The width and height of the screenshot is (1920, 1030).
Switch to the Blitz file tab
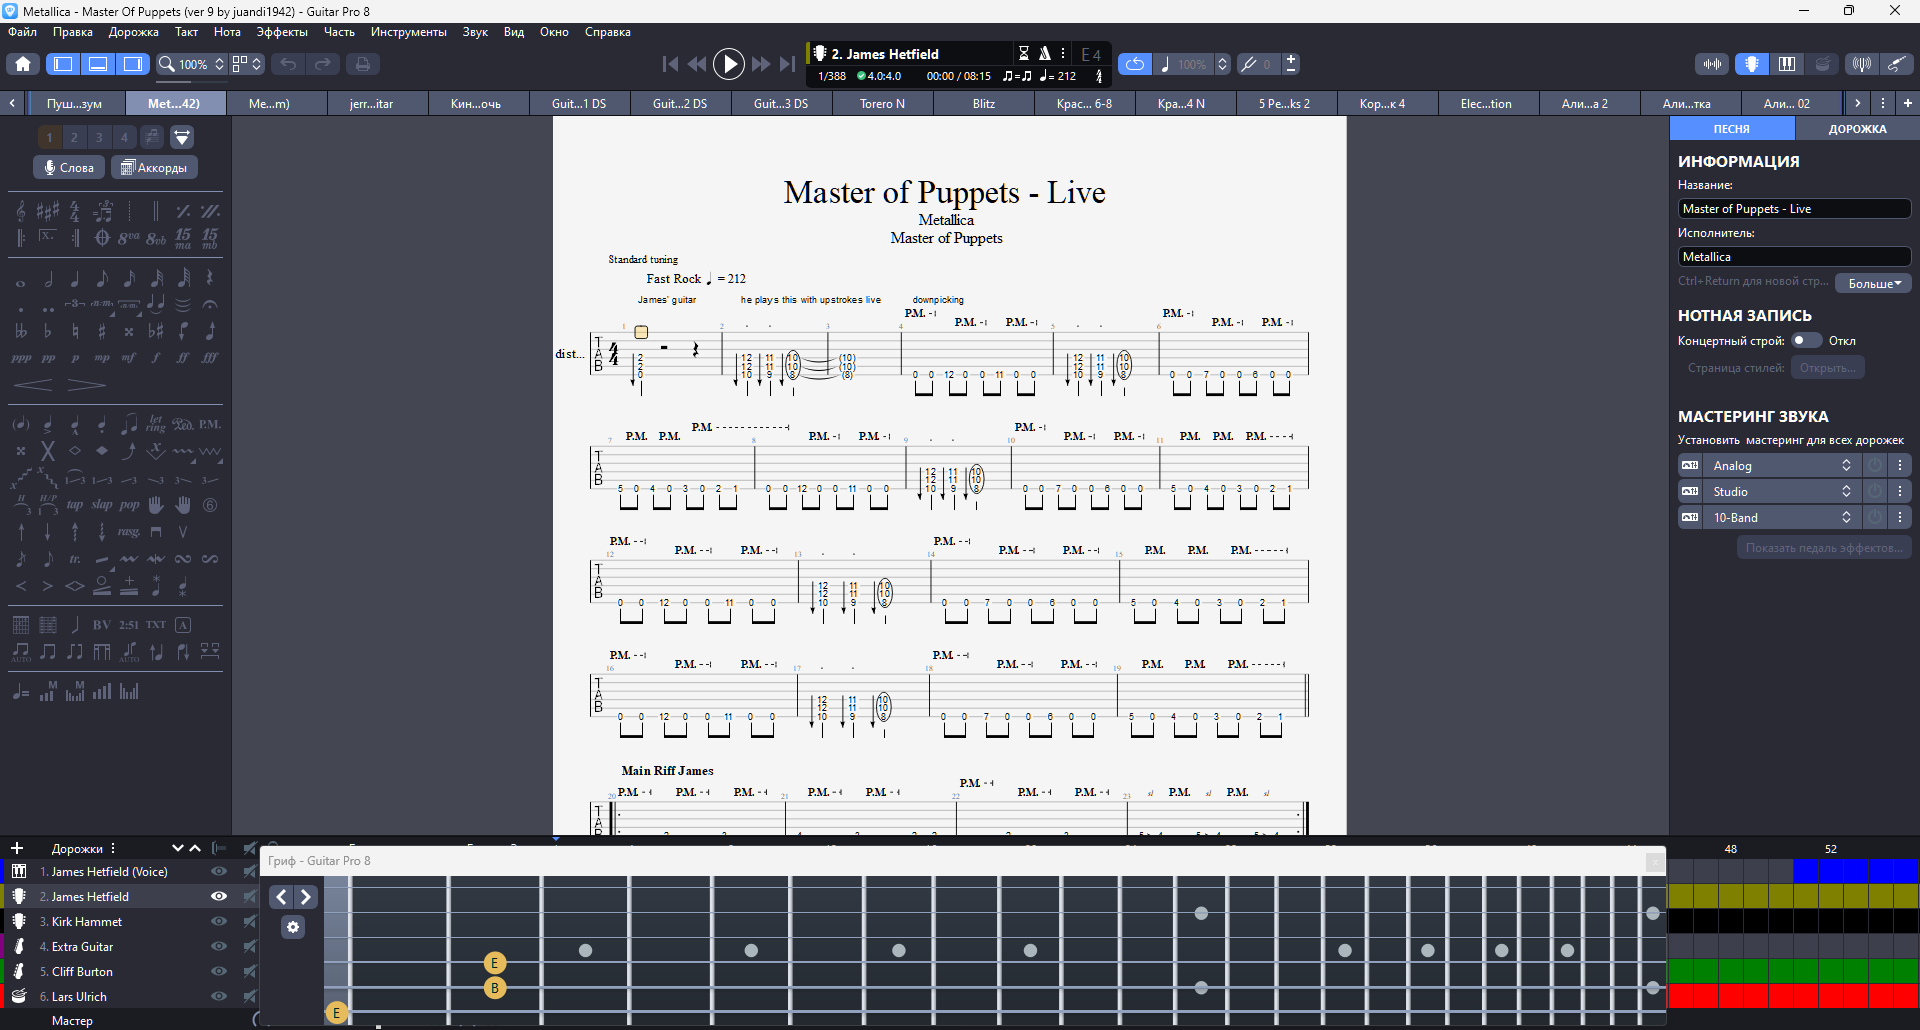click(984, 103)
